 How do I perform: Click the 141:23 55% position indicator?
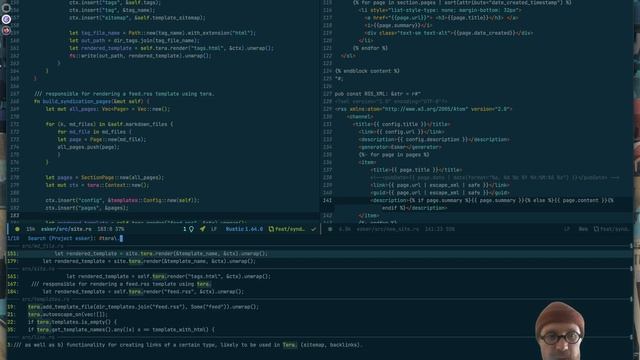coord(440,229)
